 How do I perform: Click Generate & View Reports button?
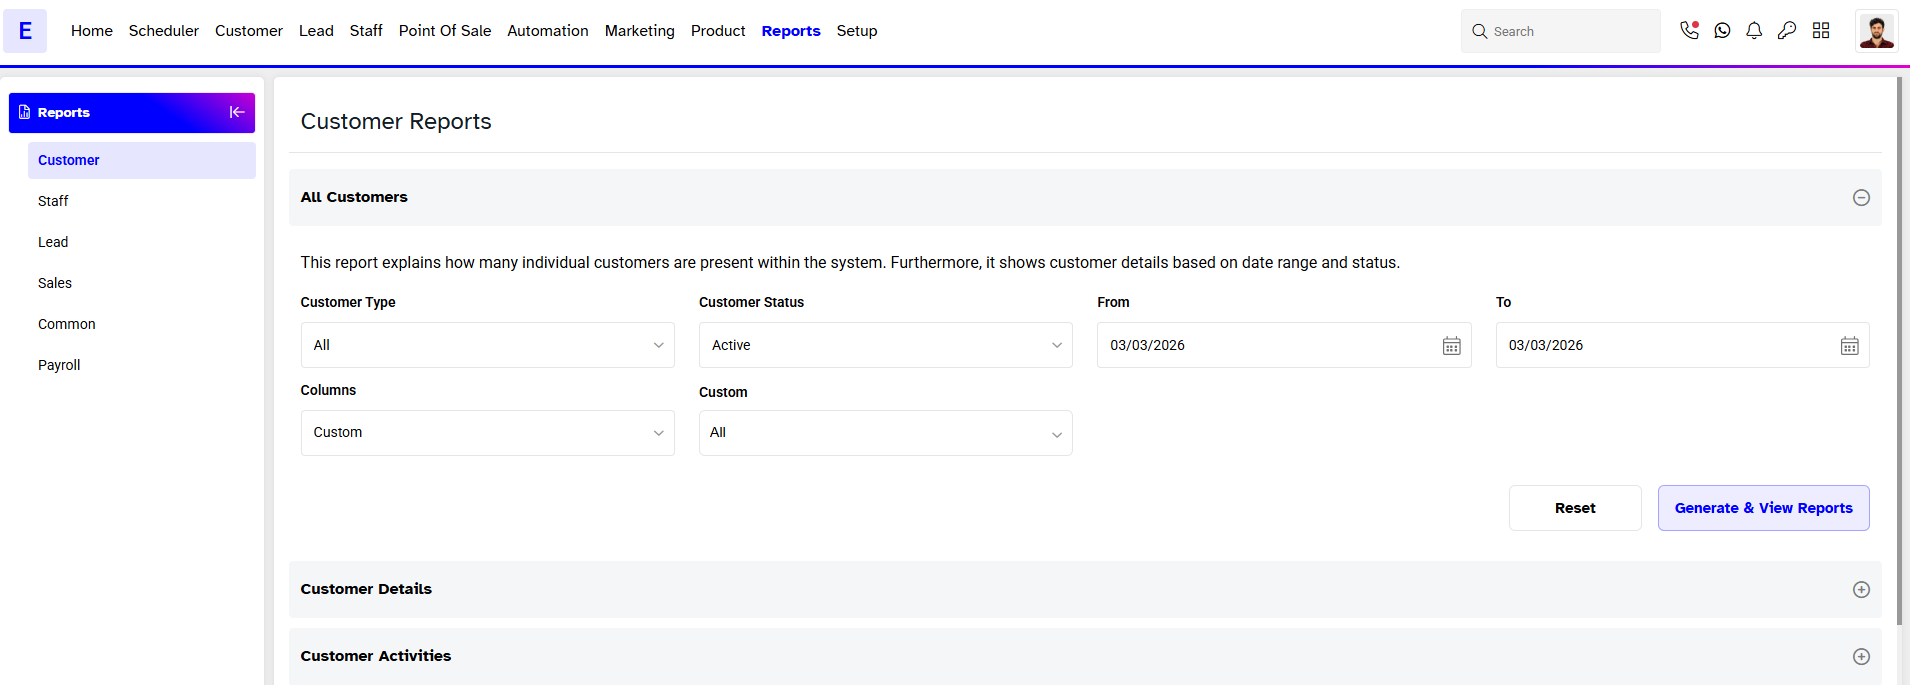1764,508
